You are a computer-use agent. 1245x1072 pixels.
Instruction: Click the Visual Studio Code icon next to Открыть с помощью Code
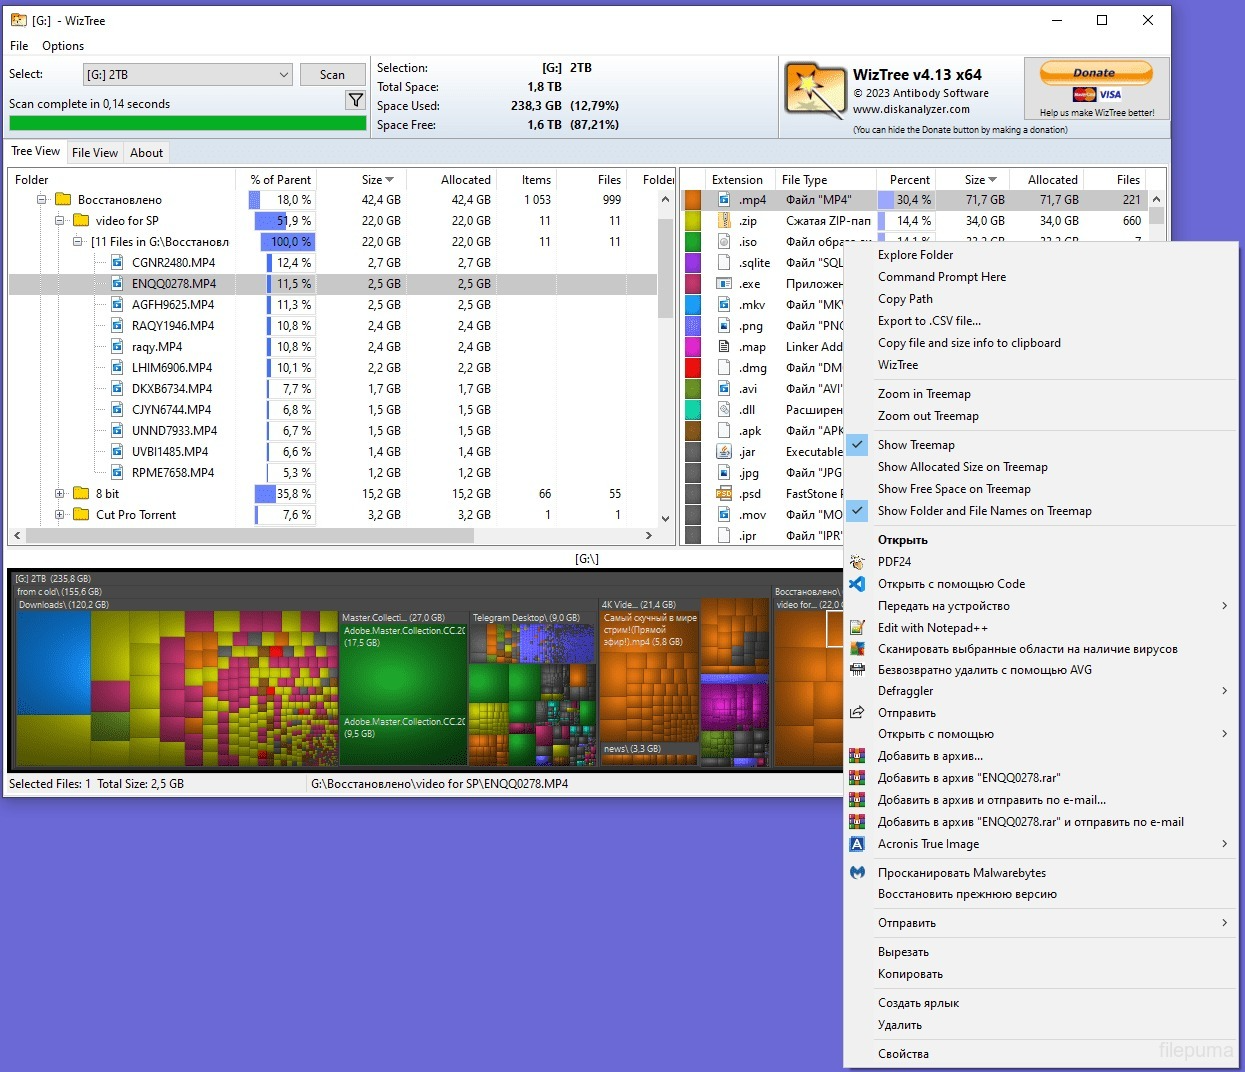pos(857,584)
